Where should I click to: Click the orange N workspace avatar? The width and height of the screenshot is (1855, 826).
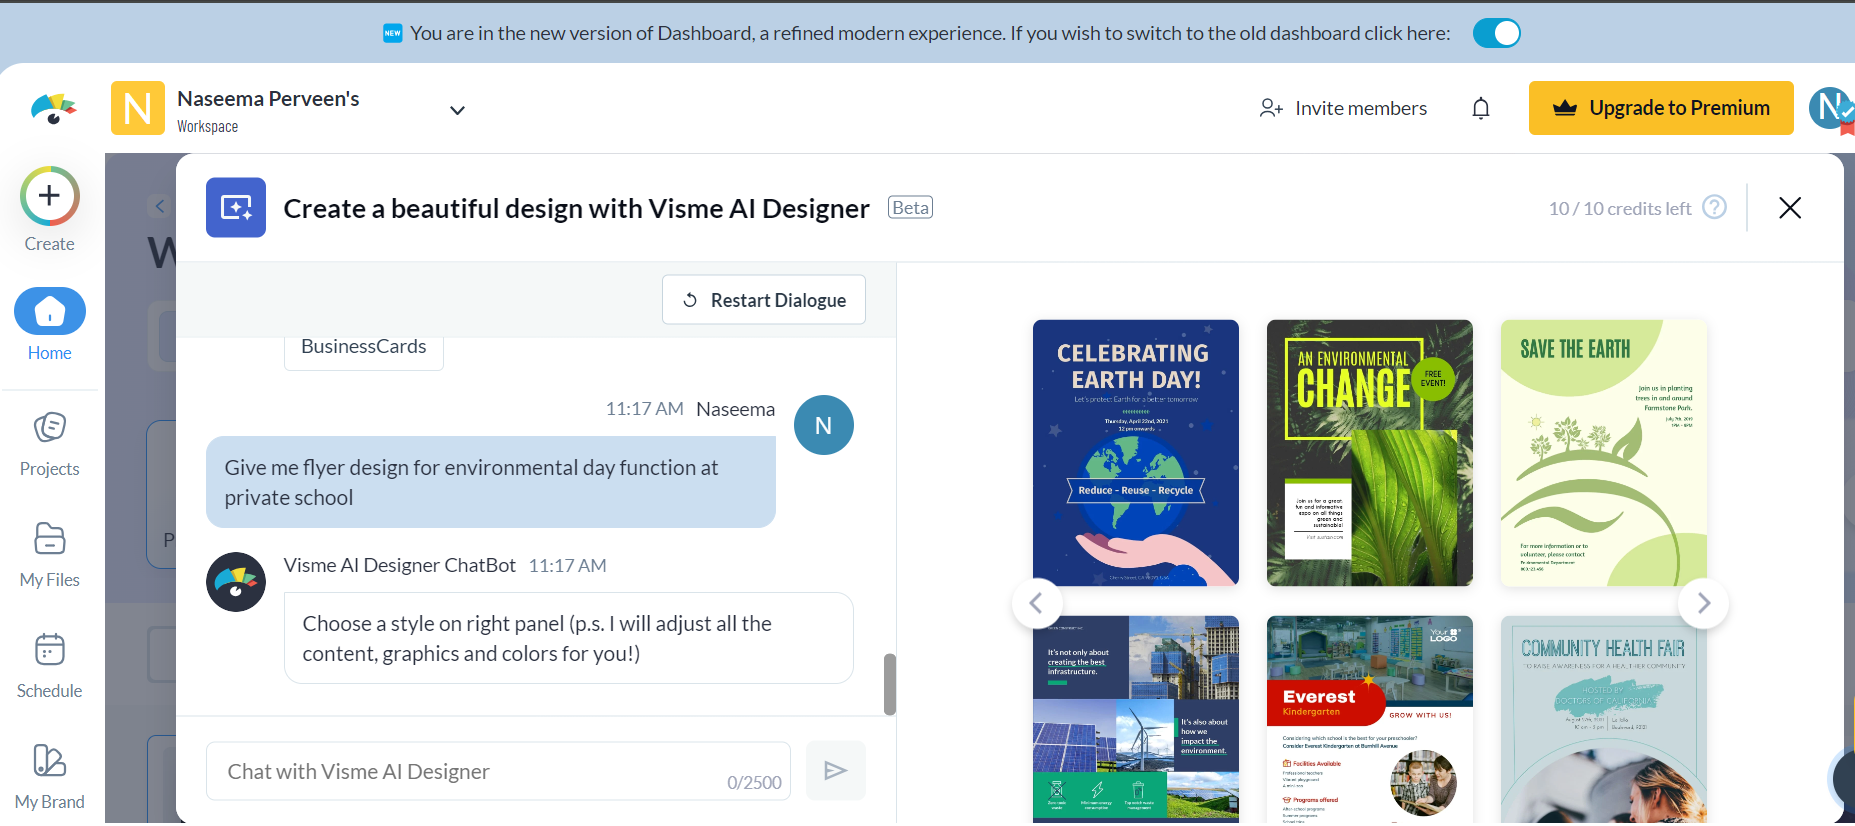138,108
